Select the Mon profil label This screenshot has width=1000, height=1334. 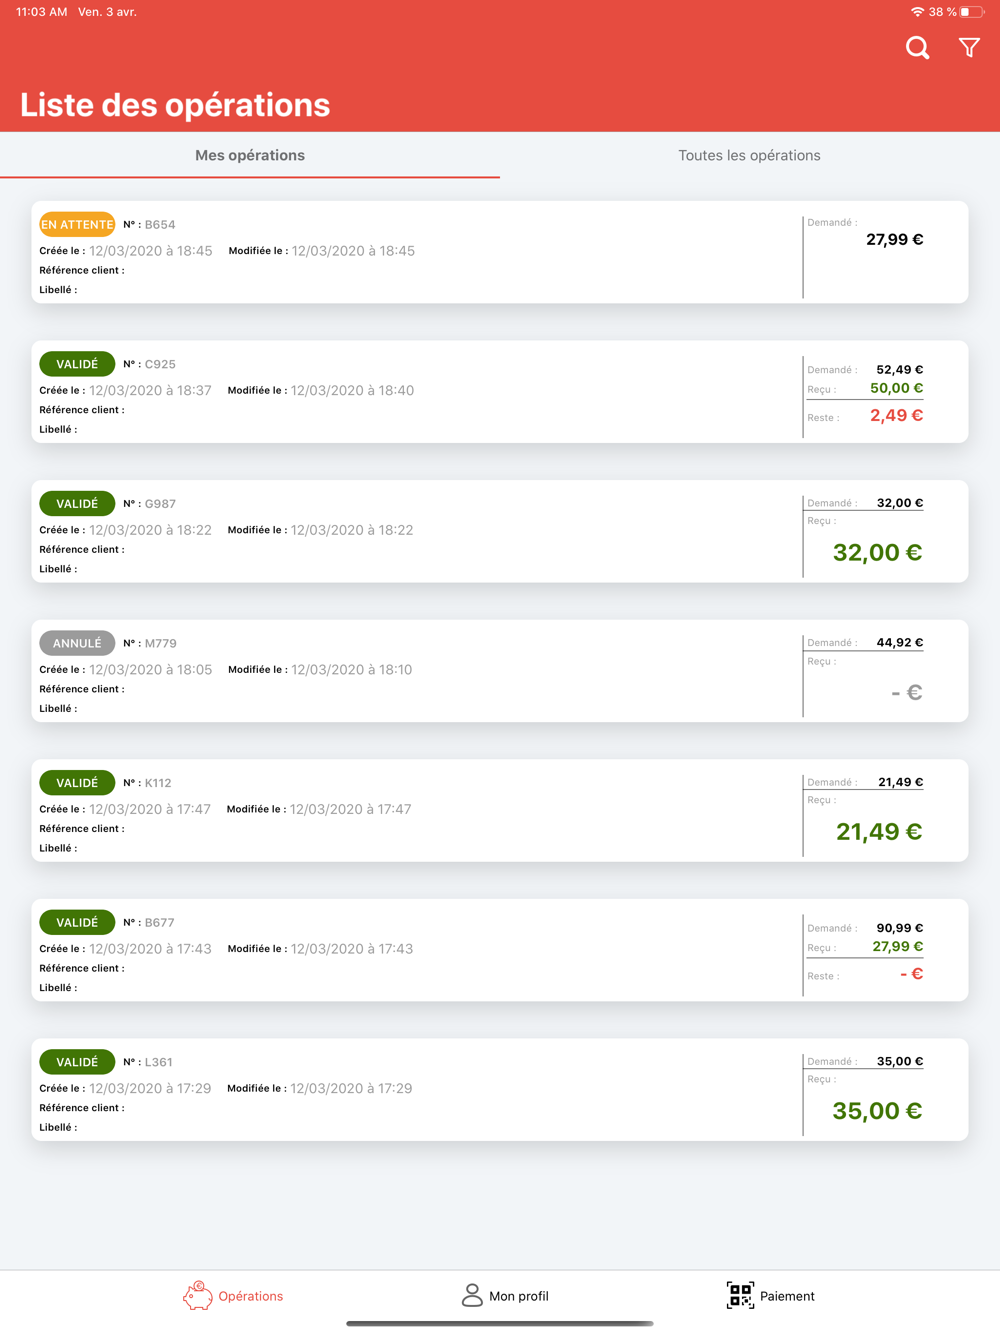coord(518,1296)
